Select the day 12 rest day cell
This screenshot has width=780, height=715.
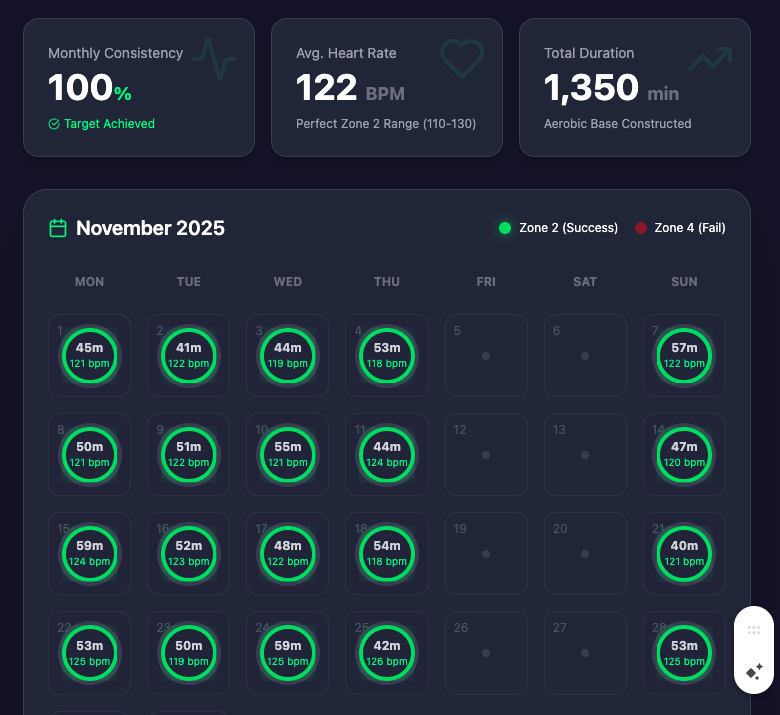coord(486,455)
